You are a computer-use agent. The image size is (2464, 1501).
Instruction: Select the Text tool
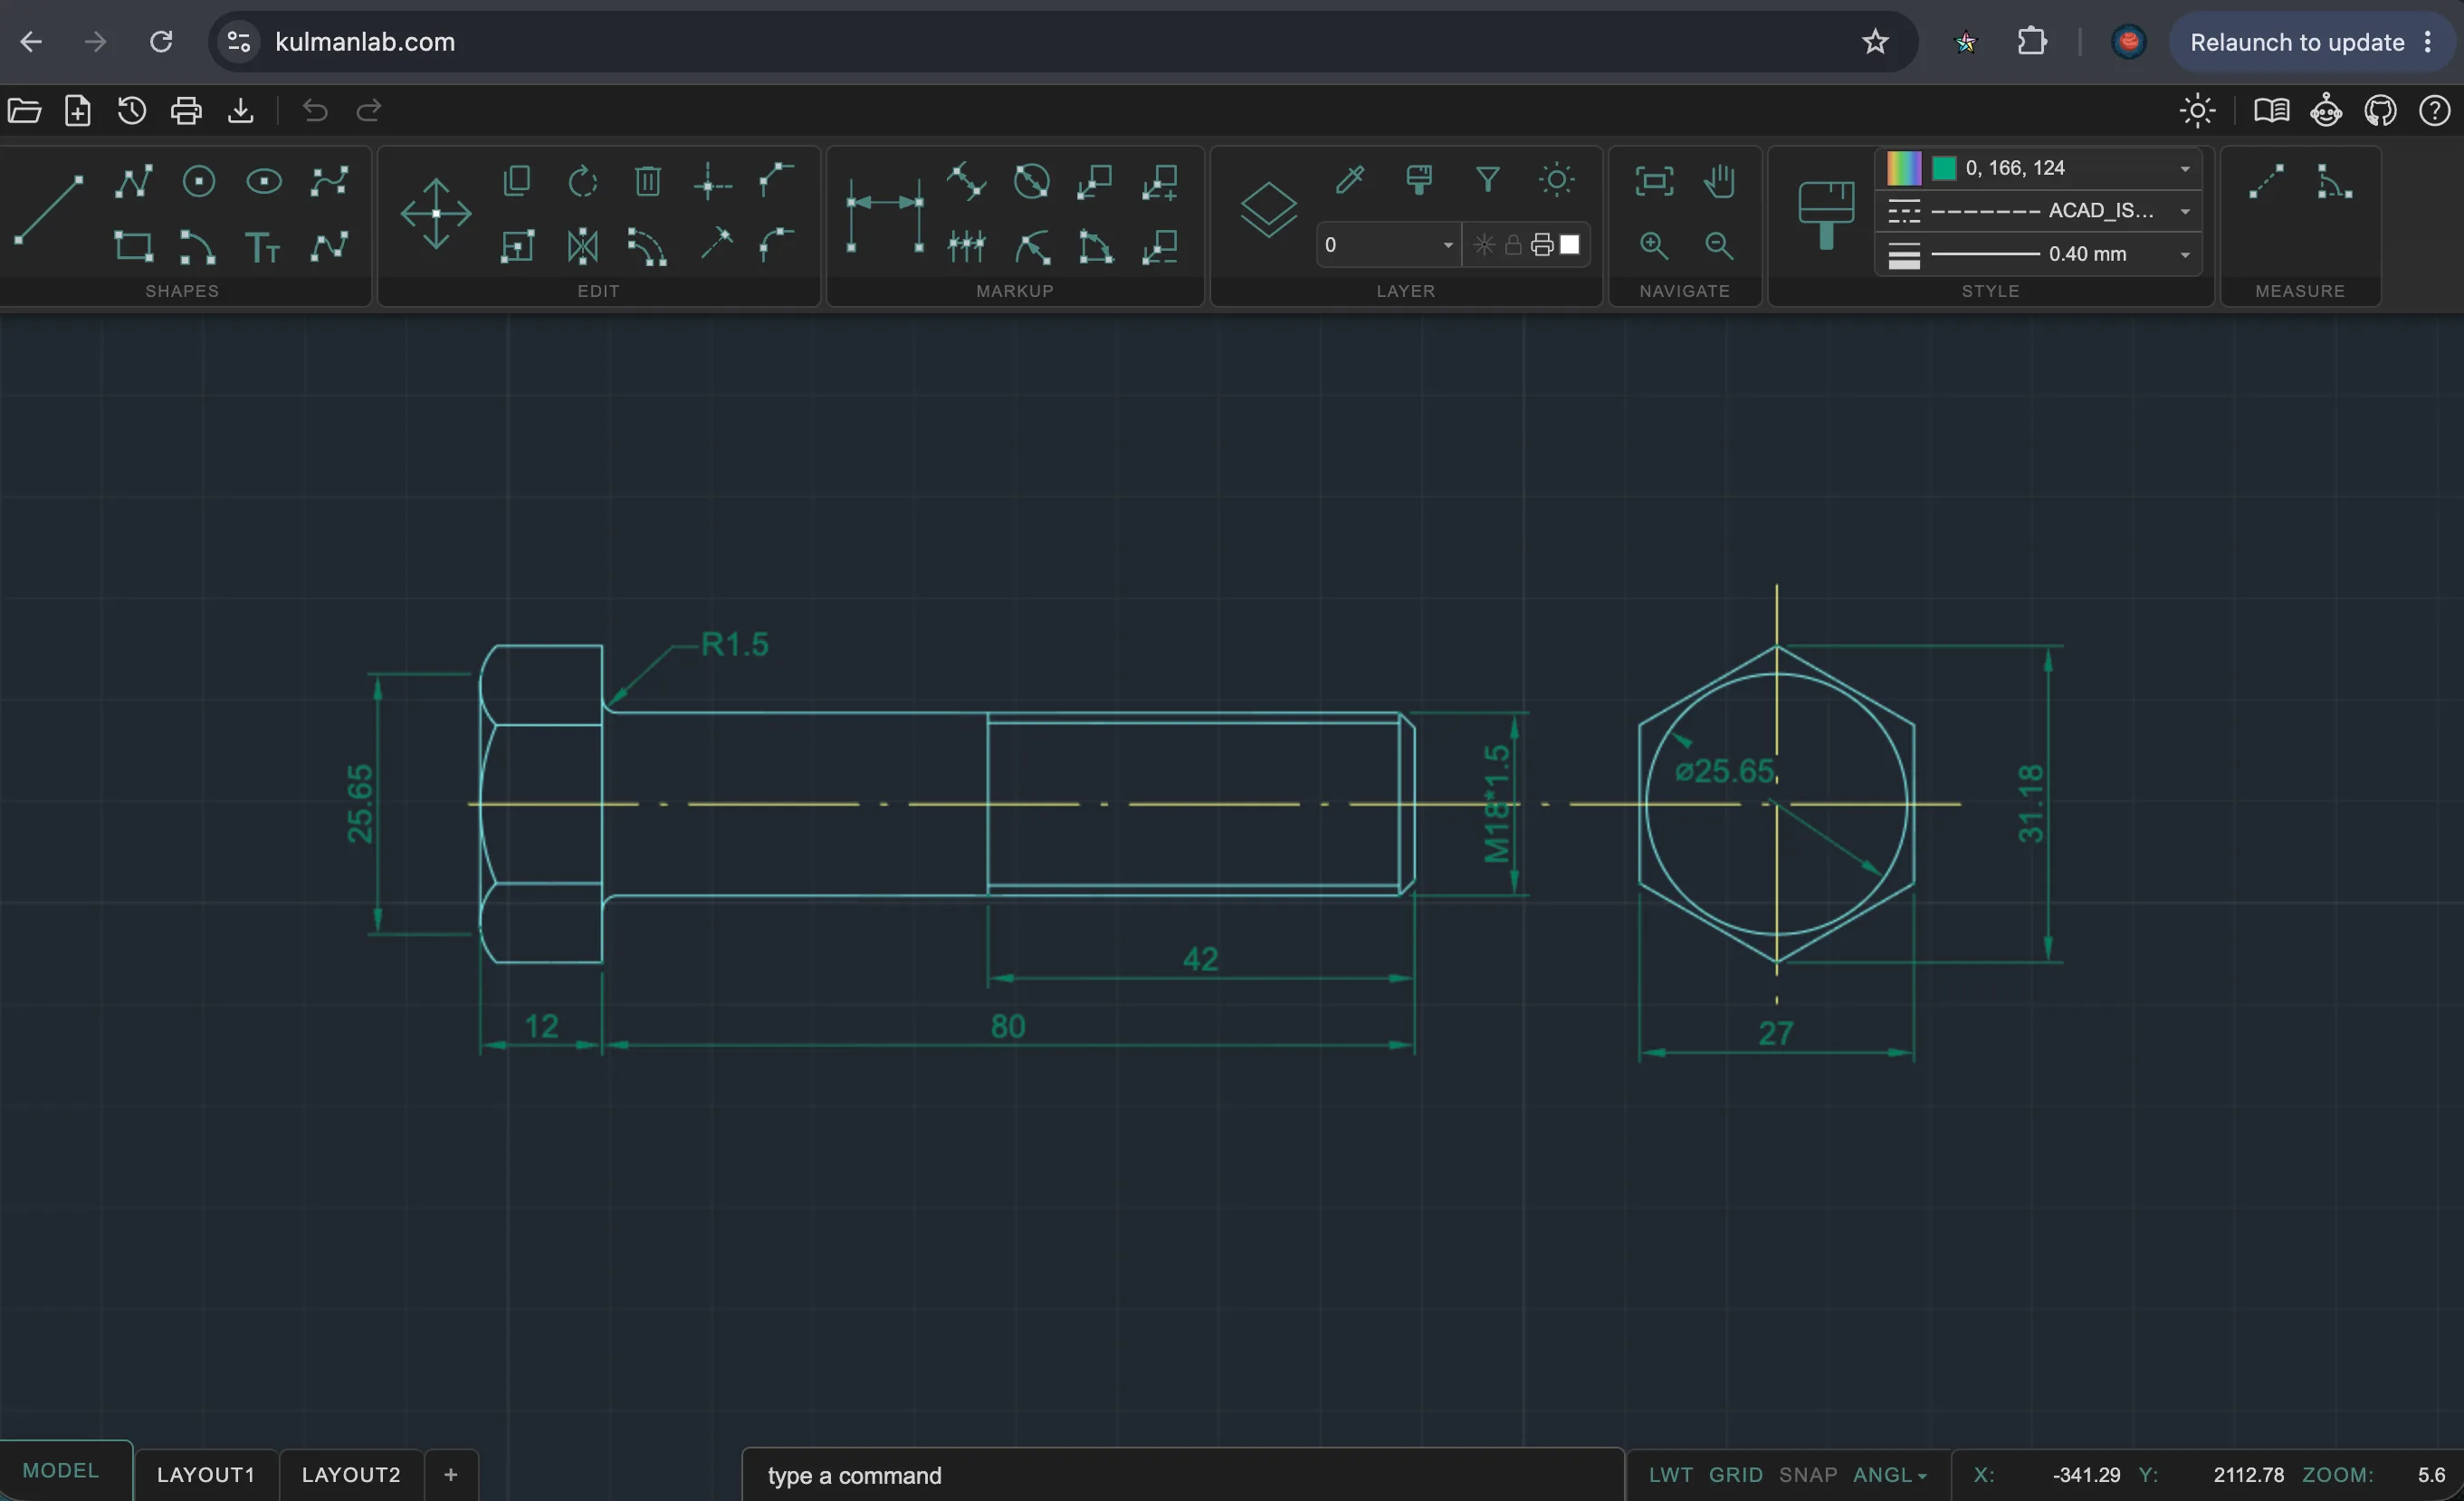tap(263, 246)
